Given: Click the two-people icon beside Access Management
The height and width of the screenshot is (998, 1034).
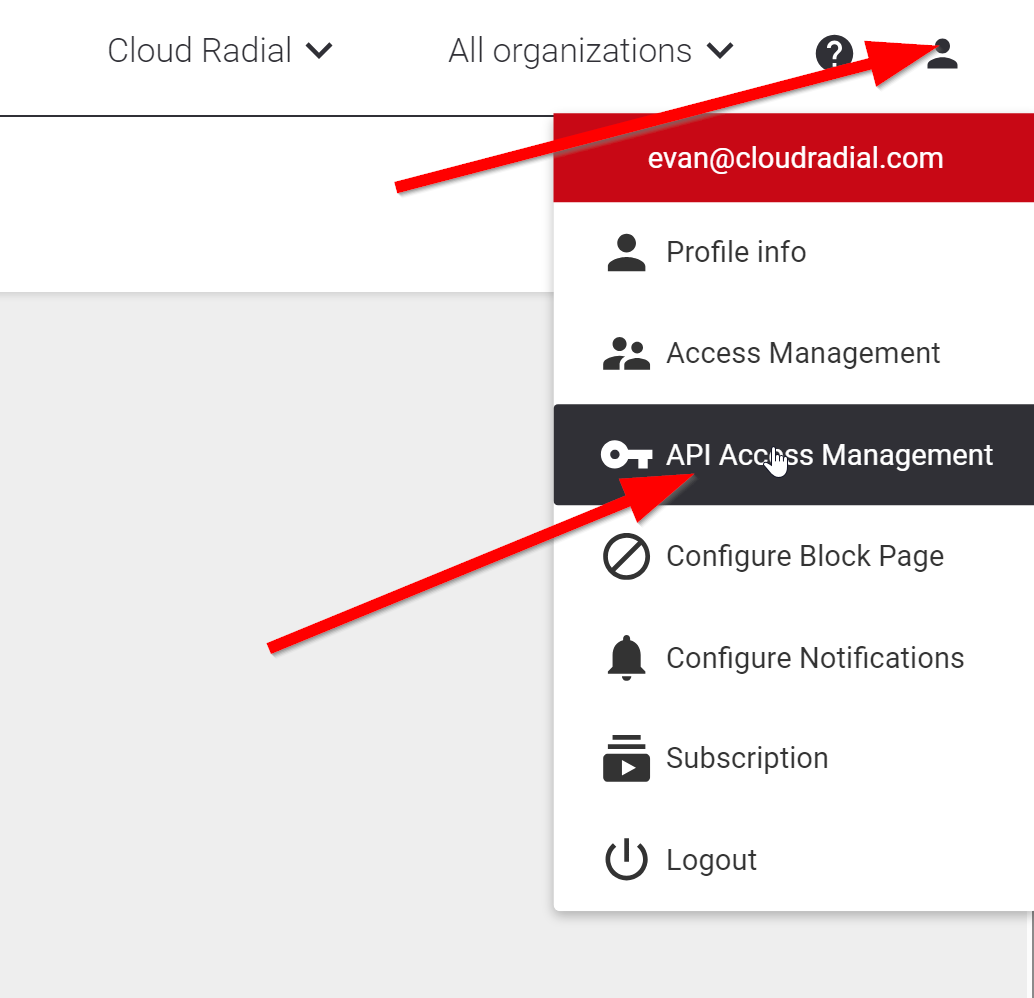Looking at the screenshot, I should tap(627, 353).
